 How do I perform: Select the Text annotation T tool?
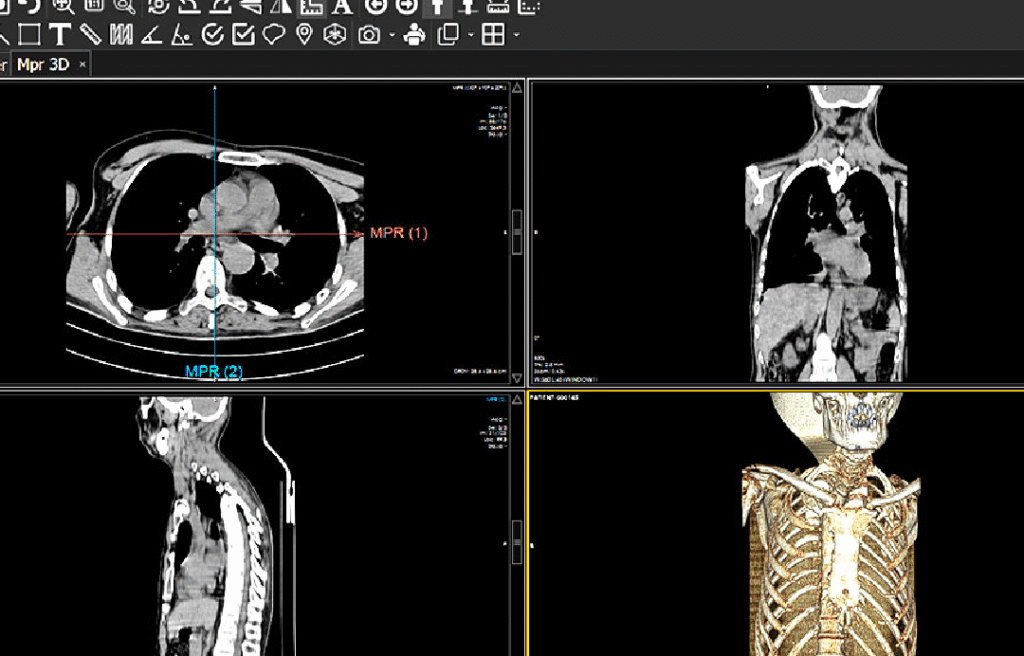click(x=59, y=35)
